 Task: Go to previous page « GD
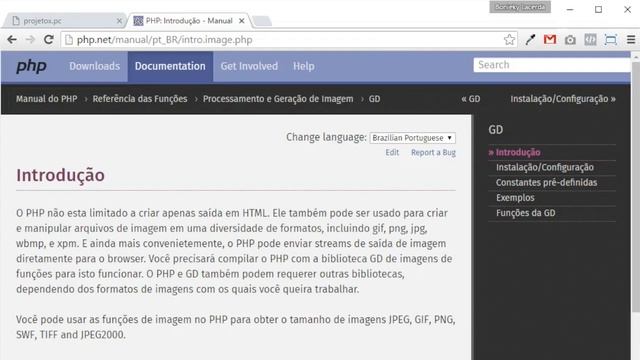tap(471, 99)
